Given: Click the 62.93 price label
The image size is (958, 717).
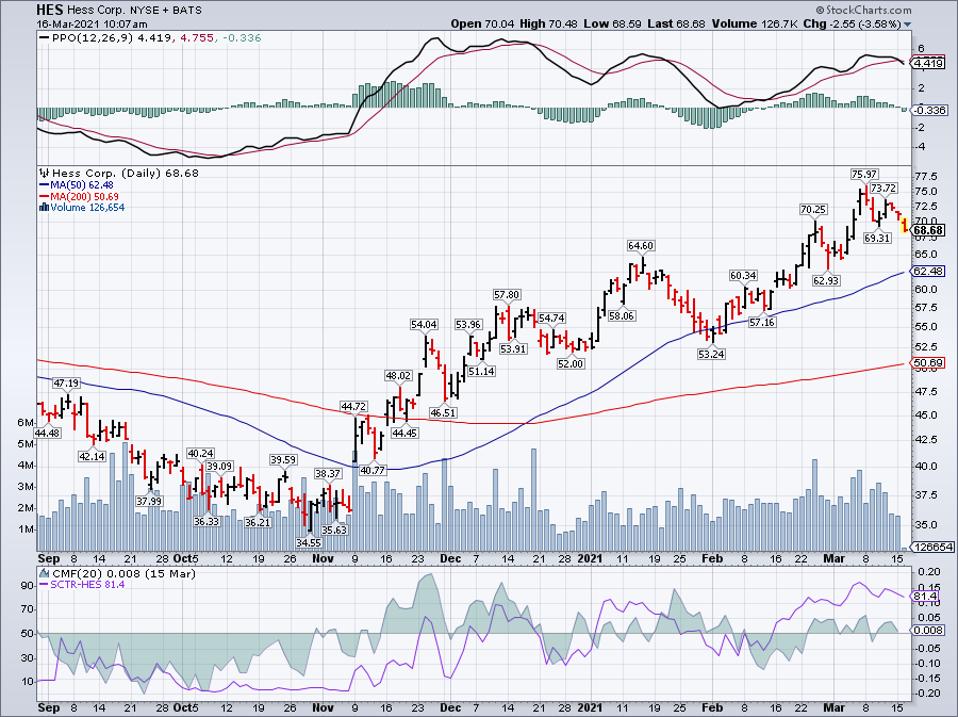Looking at the screenshot, I should coord(826,280).
